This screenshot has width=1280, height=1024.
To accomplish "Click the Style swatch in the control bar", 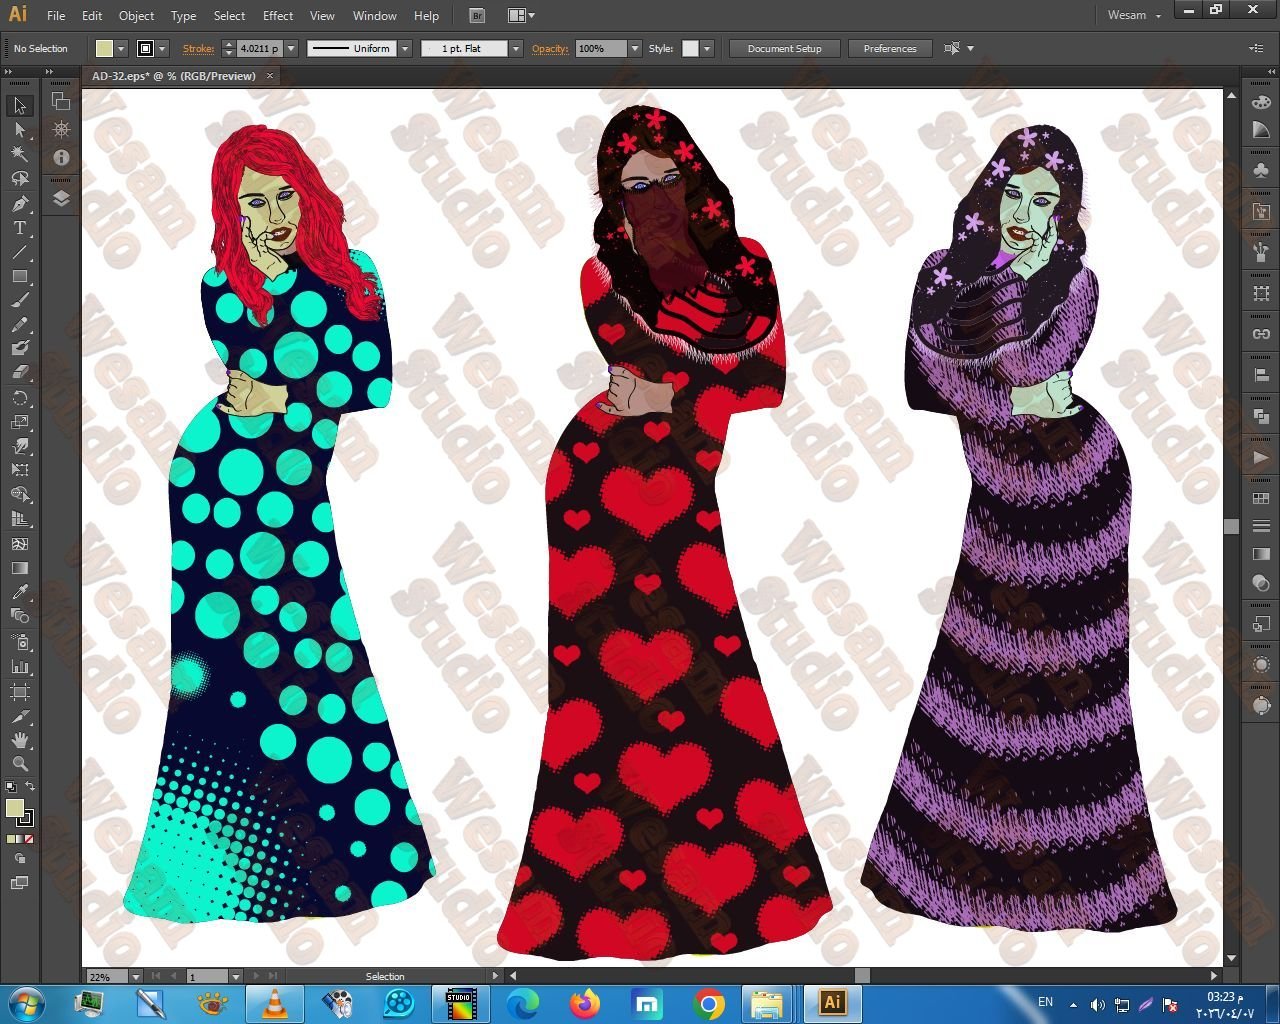I will (690, 48).
